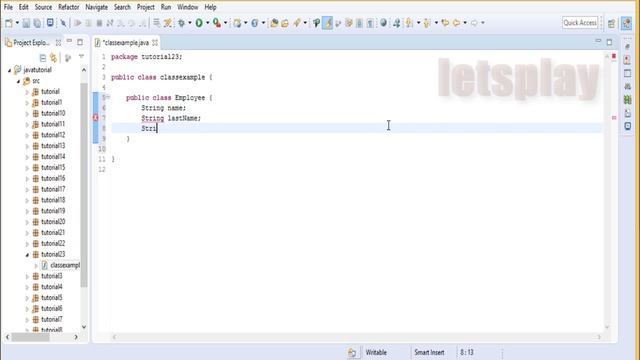Open the Back navigation dropdown arrow
640x360 pixels.
tap(465, 23)
